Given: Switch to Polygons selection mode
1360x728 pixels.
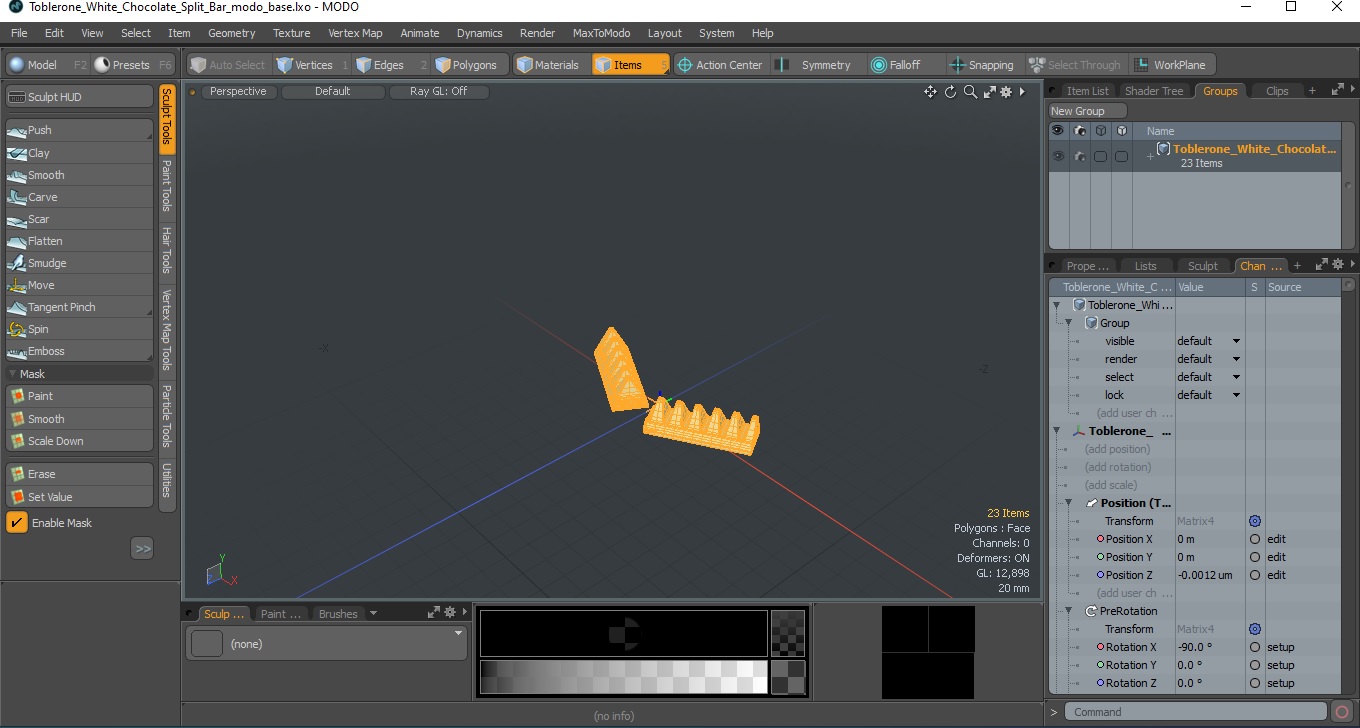Looking at the screenshot, I should 471,65.
